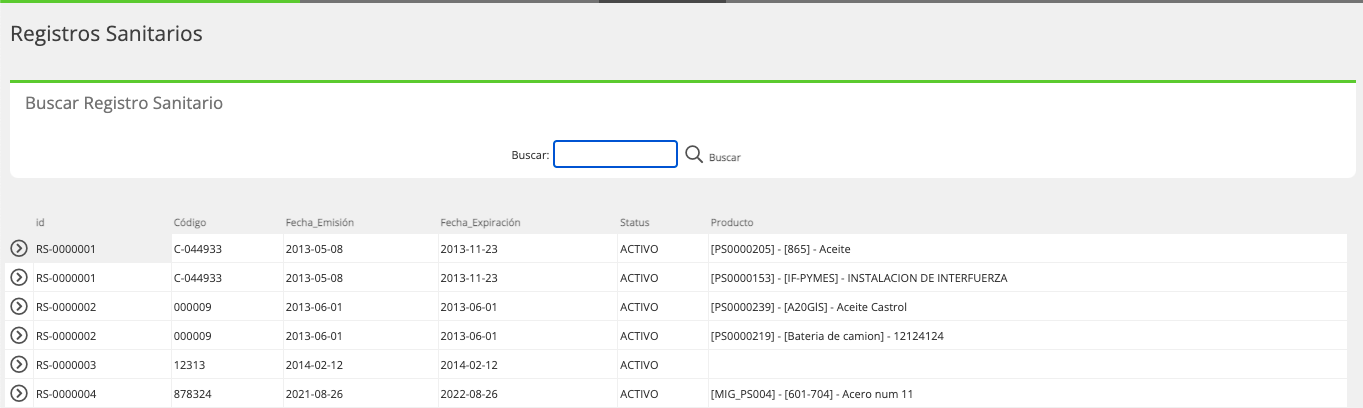This screenshot has width=1363, height=408.
Task: Open the row arrow for Aceite Castrol
Action: pos(18,306)
